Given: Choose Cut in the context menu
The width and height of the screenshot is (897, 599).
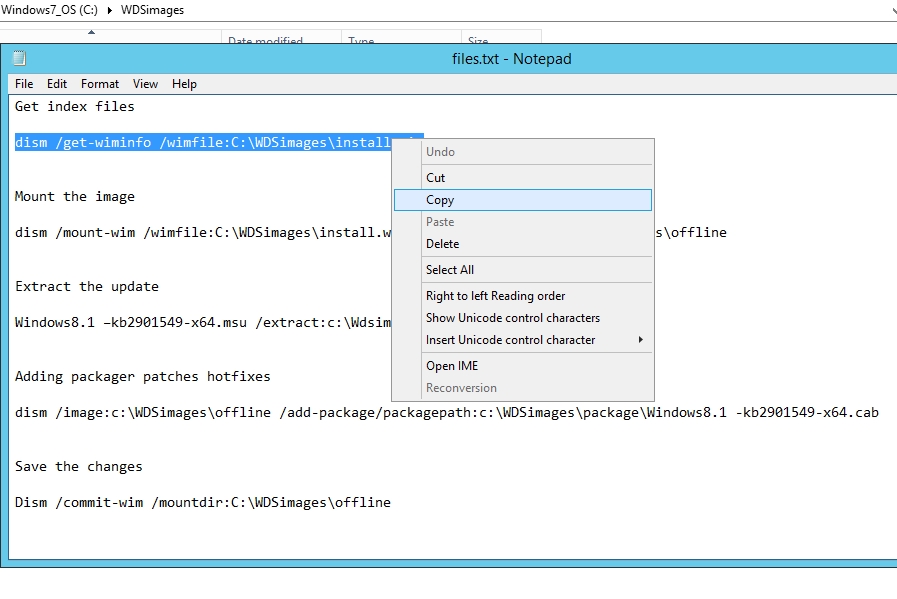Looking at the screenshot, I should pos(523,177).
